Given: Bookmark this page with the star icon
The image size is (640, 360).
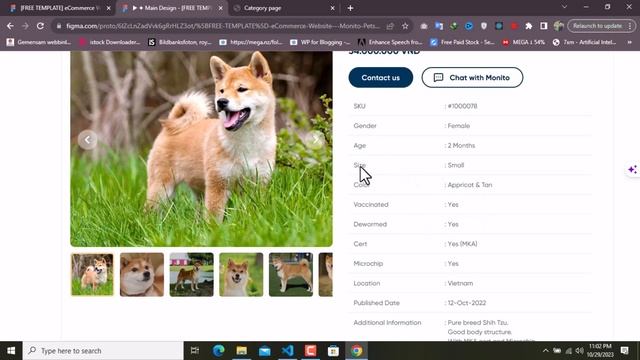Looking at the screenshot, I should click(405, 26).
